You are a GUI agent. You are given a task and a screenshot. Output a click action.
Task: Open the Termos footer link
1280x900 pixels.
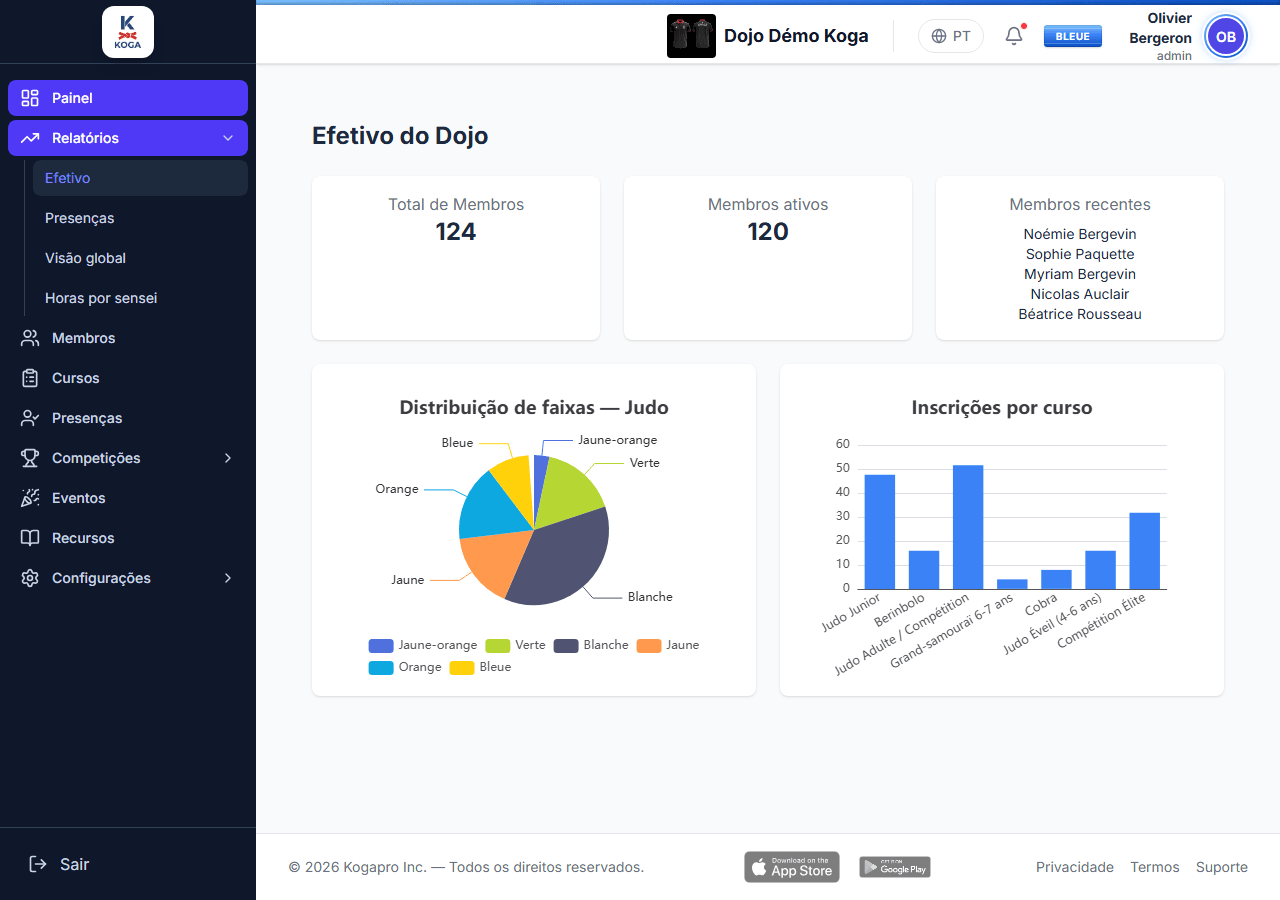(x=1155, y=867)
